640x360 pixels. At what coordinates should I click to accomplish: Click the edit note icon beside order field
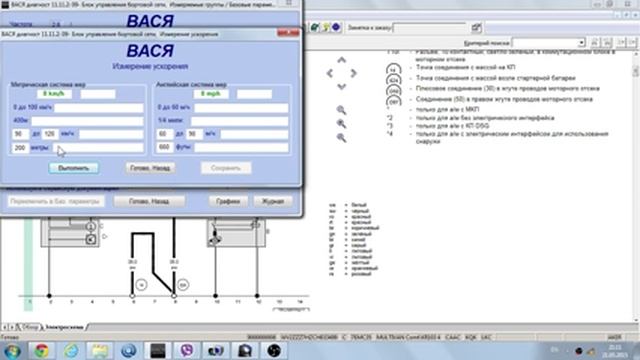click(x=476, y=28)
